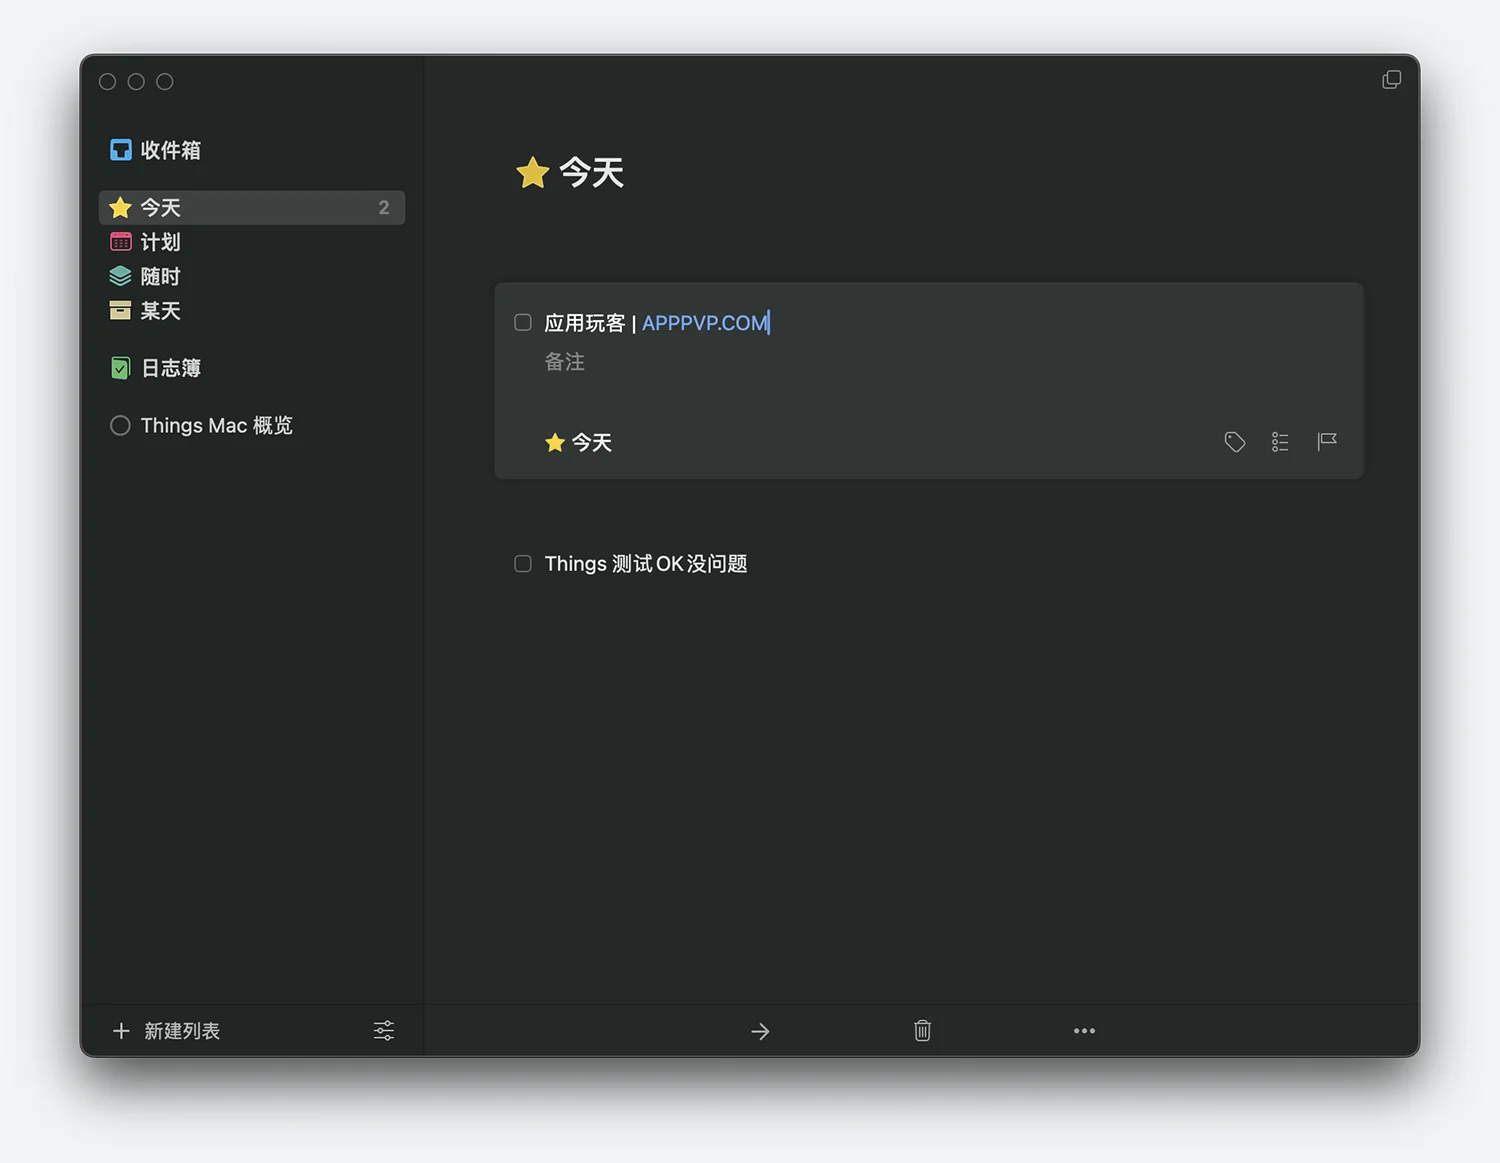Viewport: 1500px width, 1163px height.
Task: Click the 备注 notes field
Action: (565, 363)
